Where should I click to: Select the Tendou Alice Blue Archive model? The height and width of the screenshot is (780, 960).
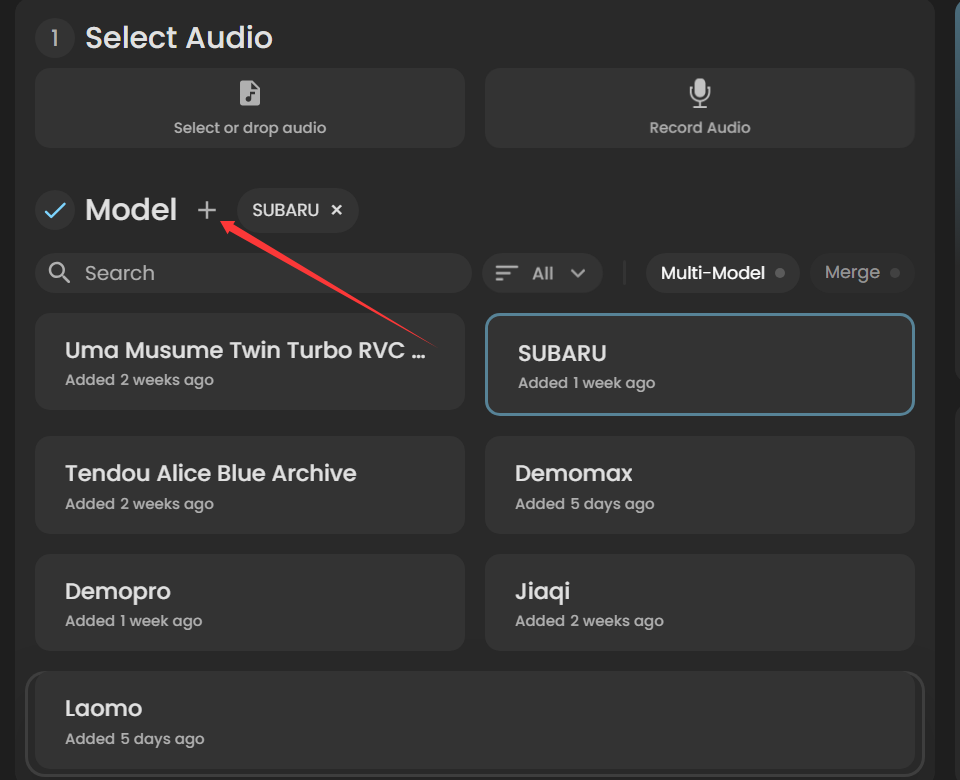point(250,485)
